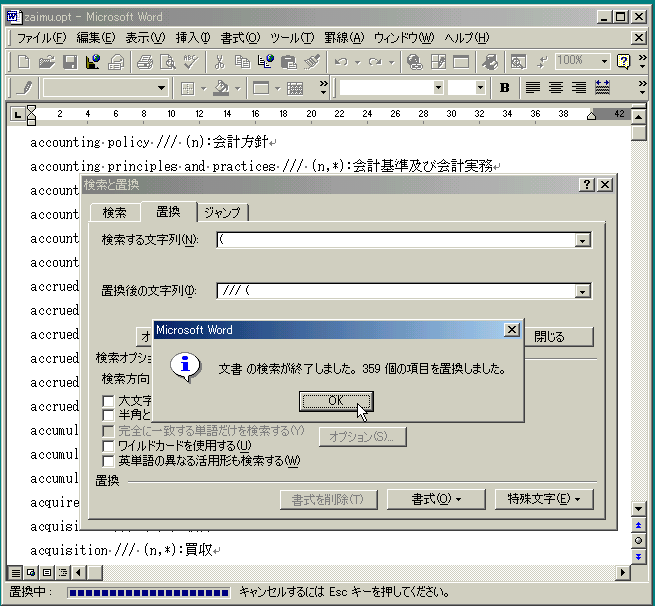655x606 pixels.
Task: Click the 置換中 progress bar
Action: (x=149, y=593)
